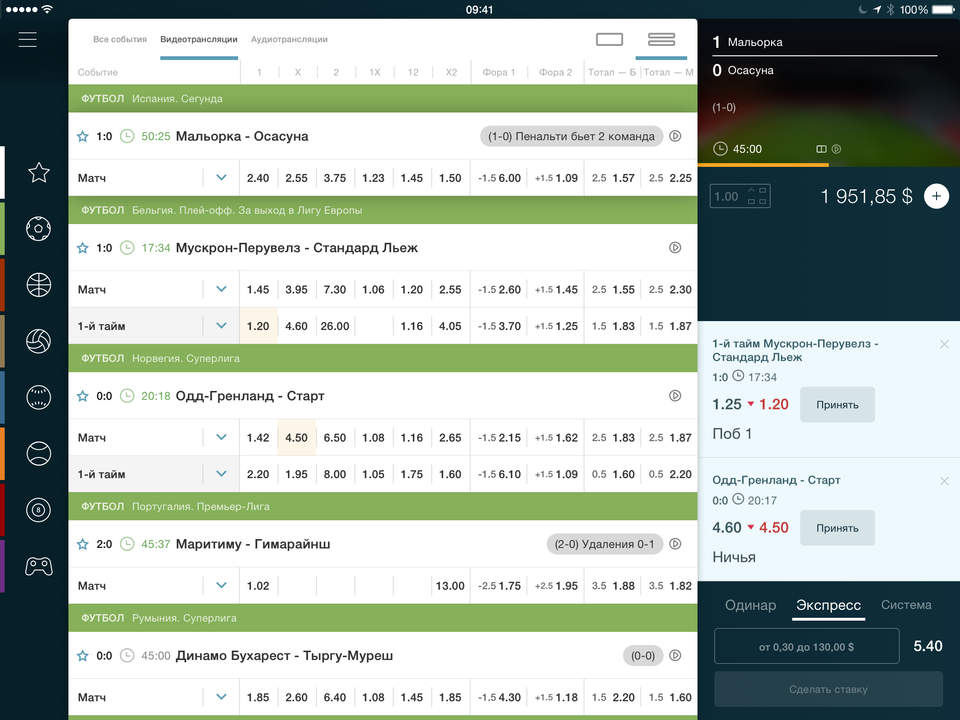Expand Матч markets for Мускрон-Перувелз

[222, 289]
